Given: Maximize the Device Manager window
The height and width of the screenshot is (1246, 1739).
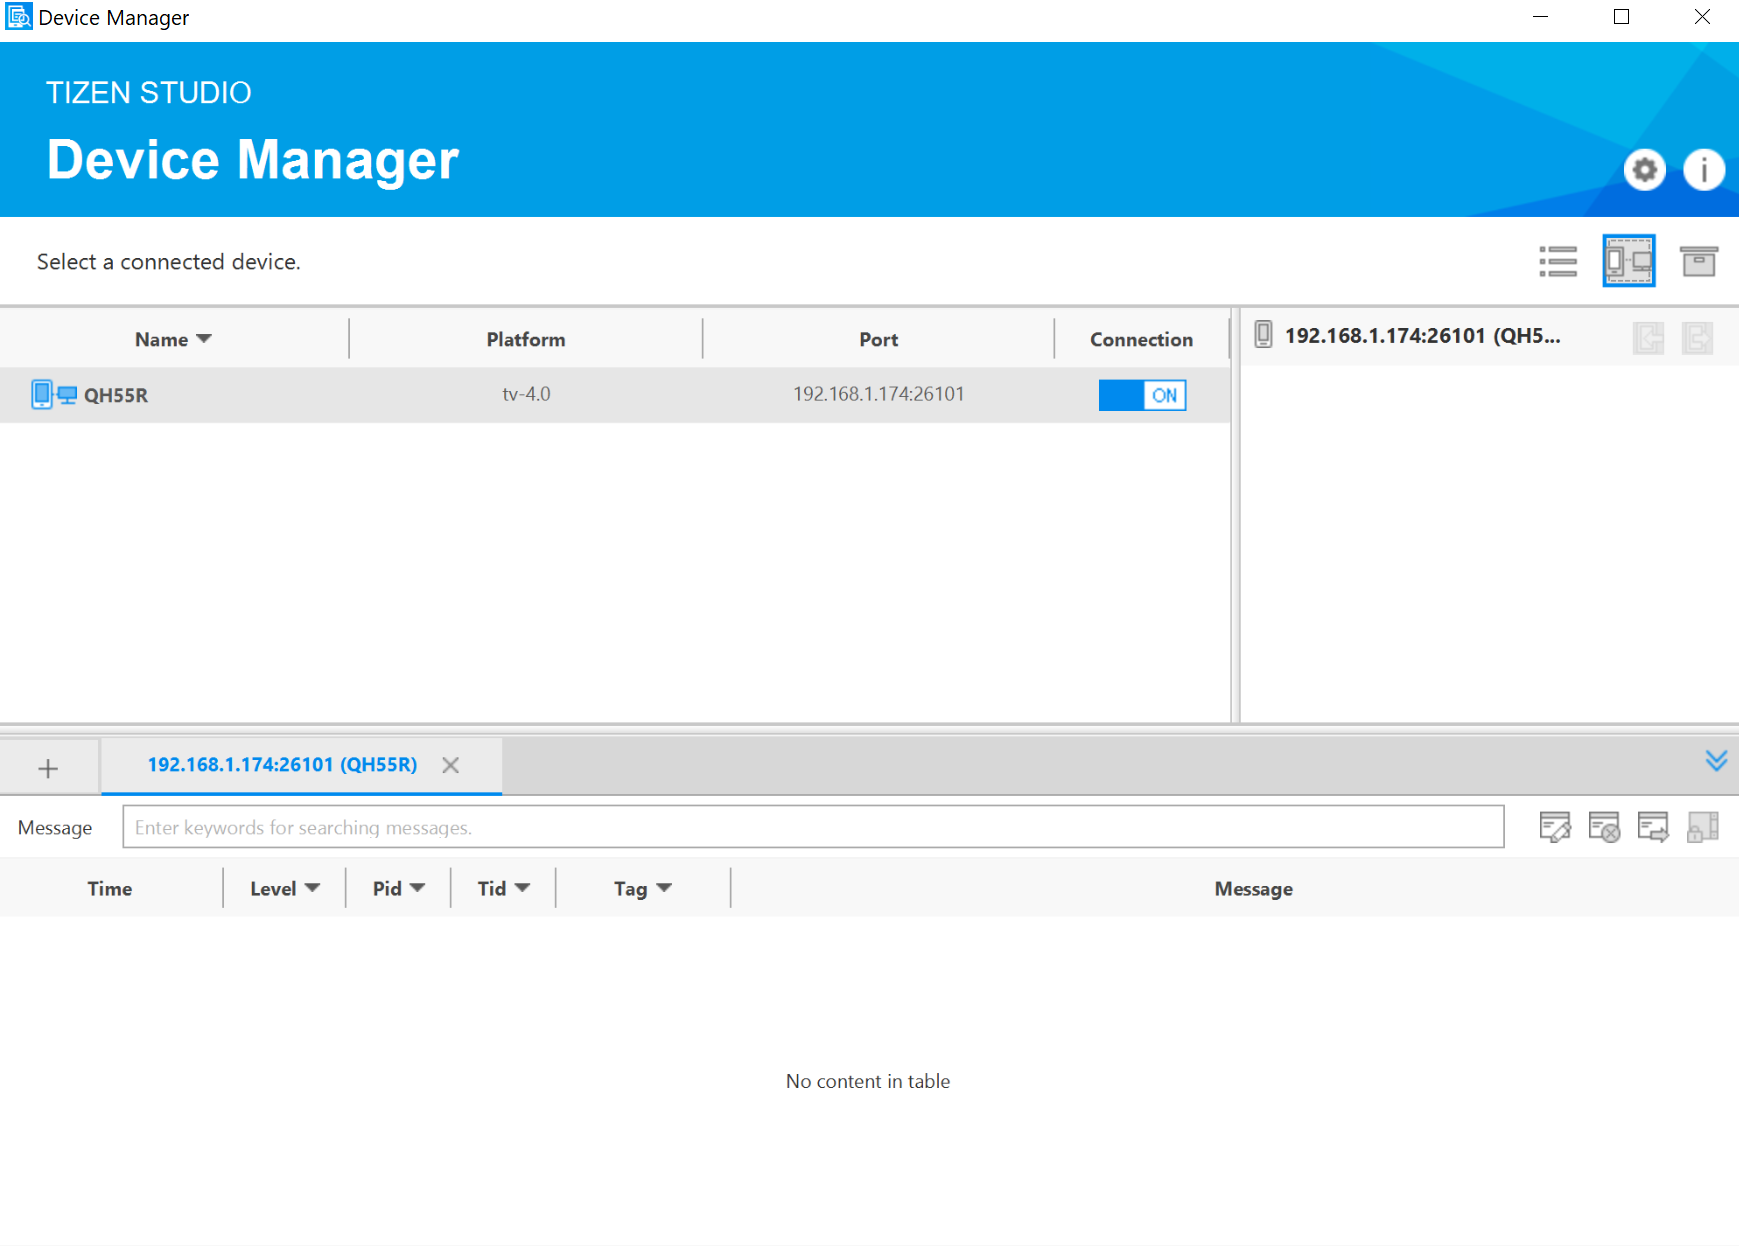Looking at the screenshot, I should [x=1621, y=17].
